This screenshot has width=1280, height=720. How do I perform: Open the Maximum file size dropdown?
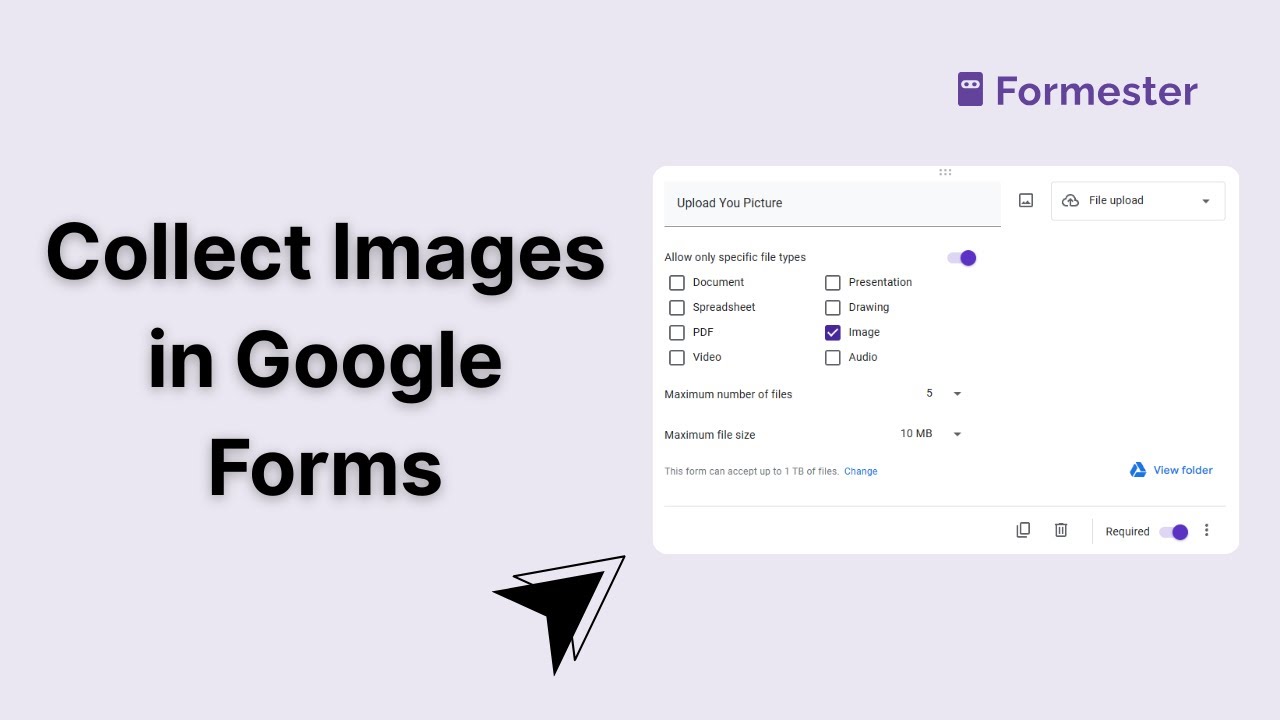pyautogui.click(x=931, y=434)
